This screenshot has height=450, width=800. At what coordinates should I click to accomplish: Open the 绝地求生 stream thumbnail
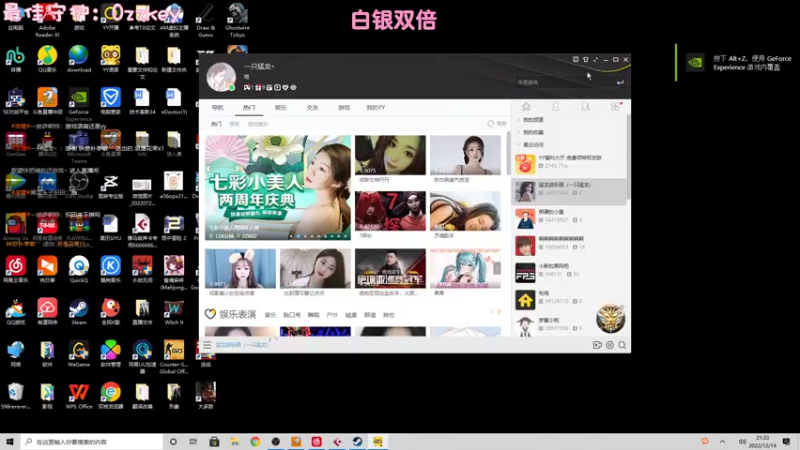click(x=390, y=268)
